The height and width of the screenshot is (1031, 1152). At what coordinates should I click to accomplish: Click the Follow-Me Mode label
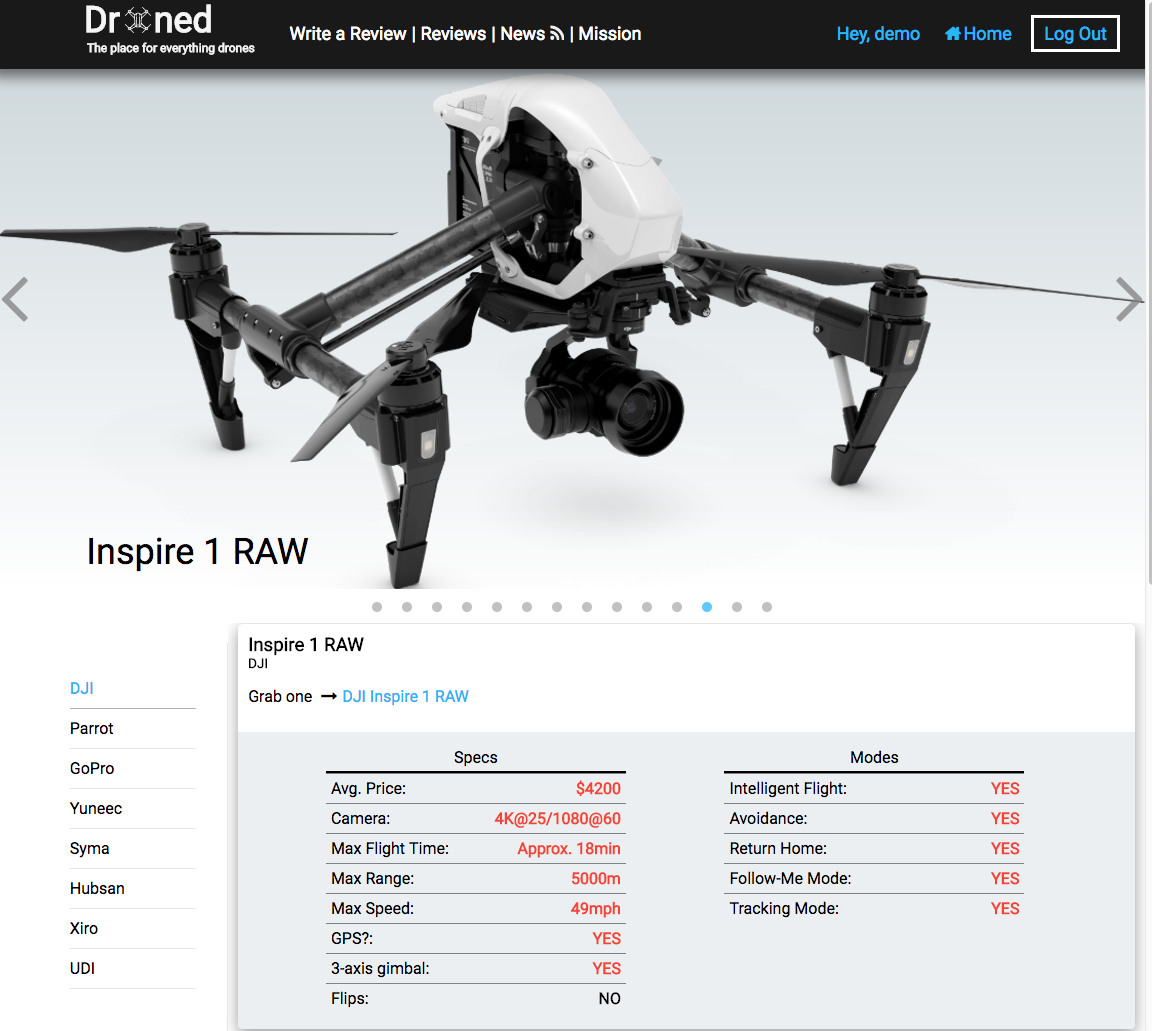click(791, 878)
